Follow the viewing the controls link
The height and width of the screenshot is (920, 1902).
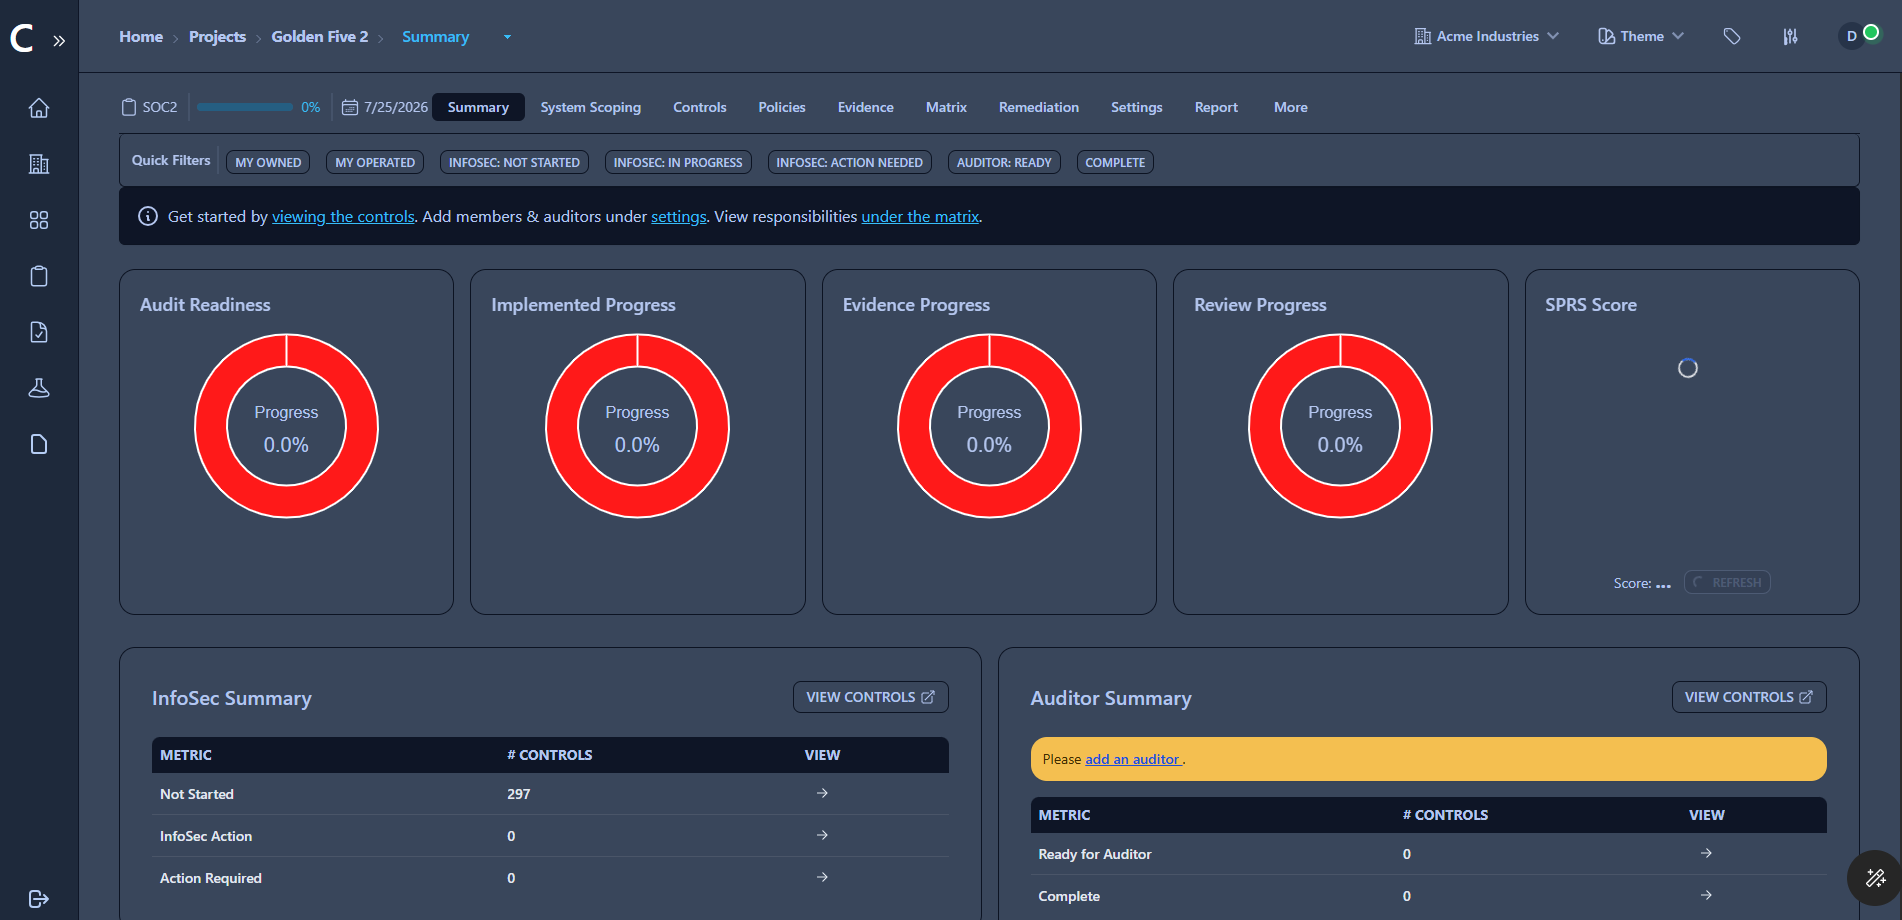(x=343, y=216)
